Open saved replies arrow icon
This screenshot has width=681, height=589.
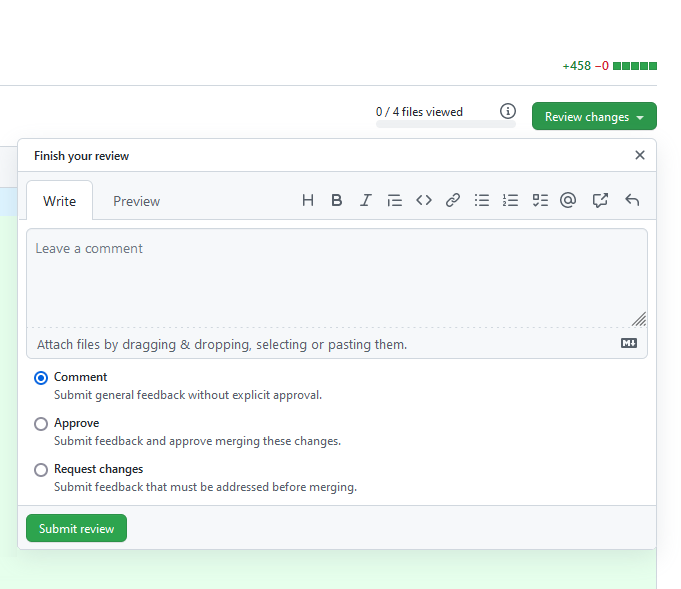coord(632,200)
